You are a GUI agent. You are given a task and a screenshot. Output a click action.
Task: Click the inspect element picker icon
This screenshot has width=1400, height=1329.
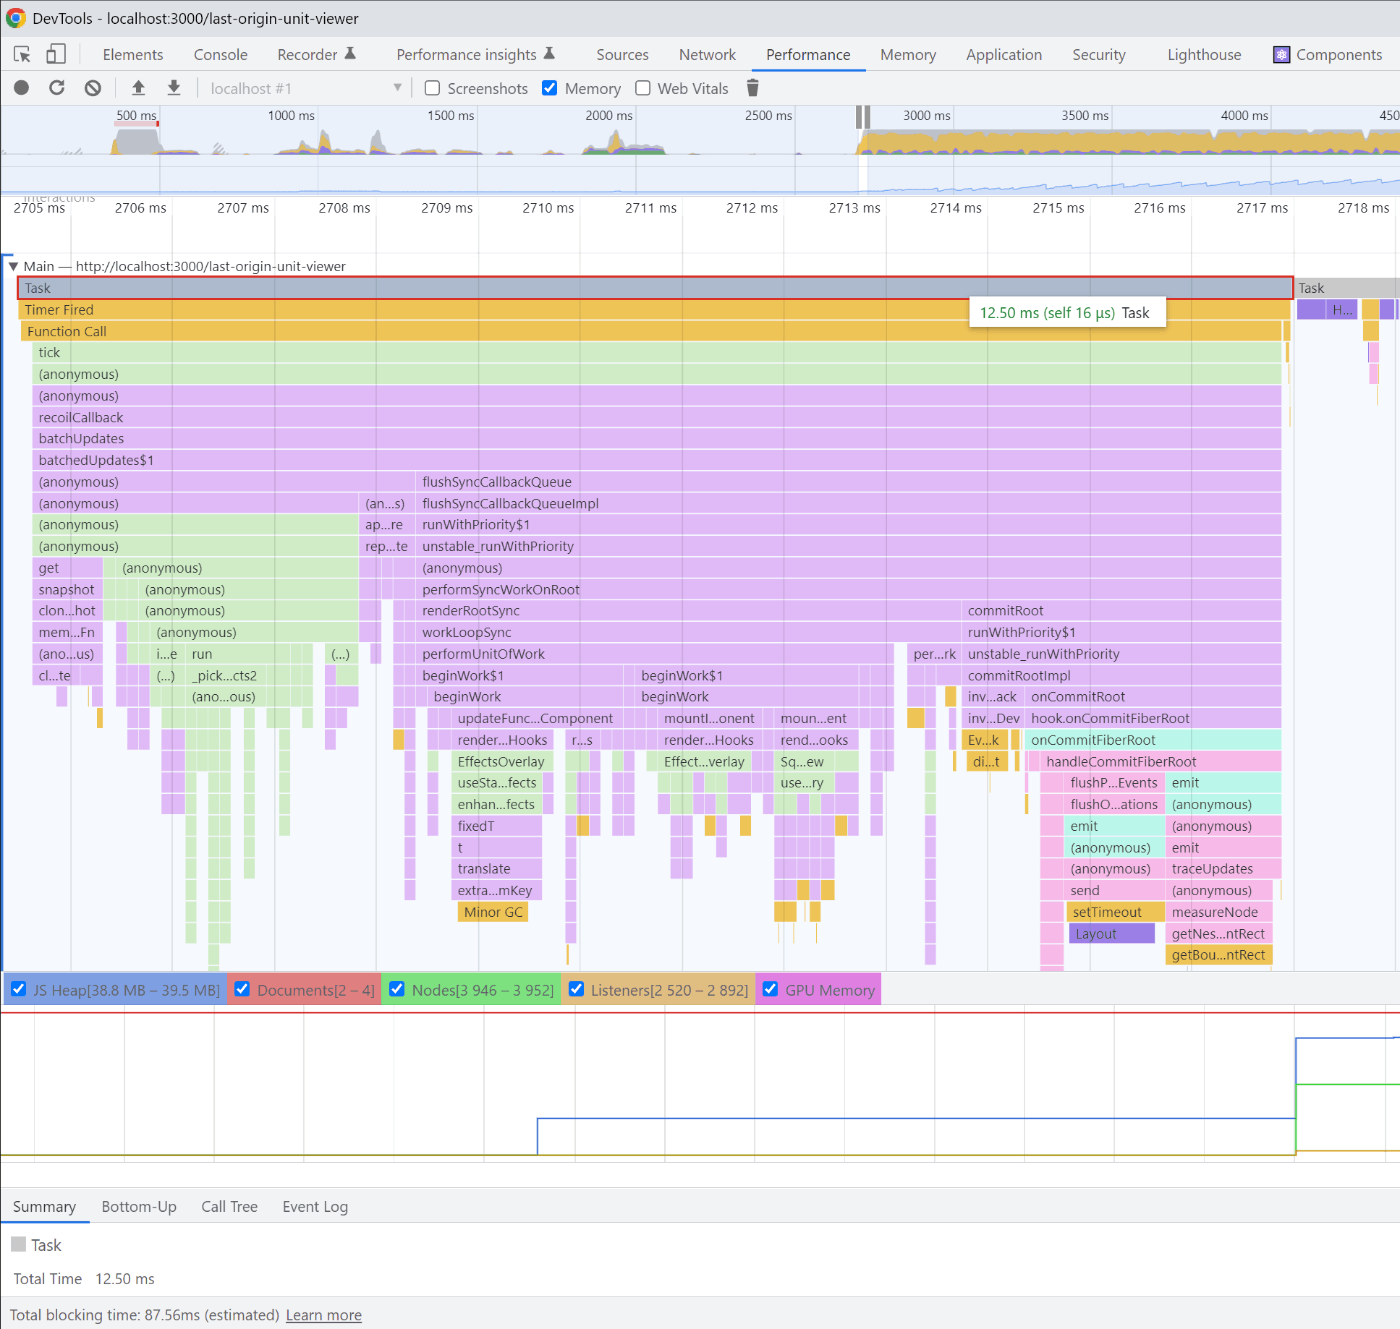click(x=22, y=54)
